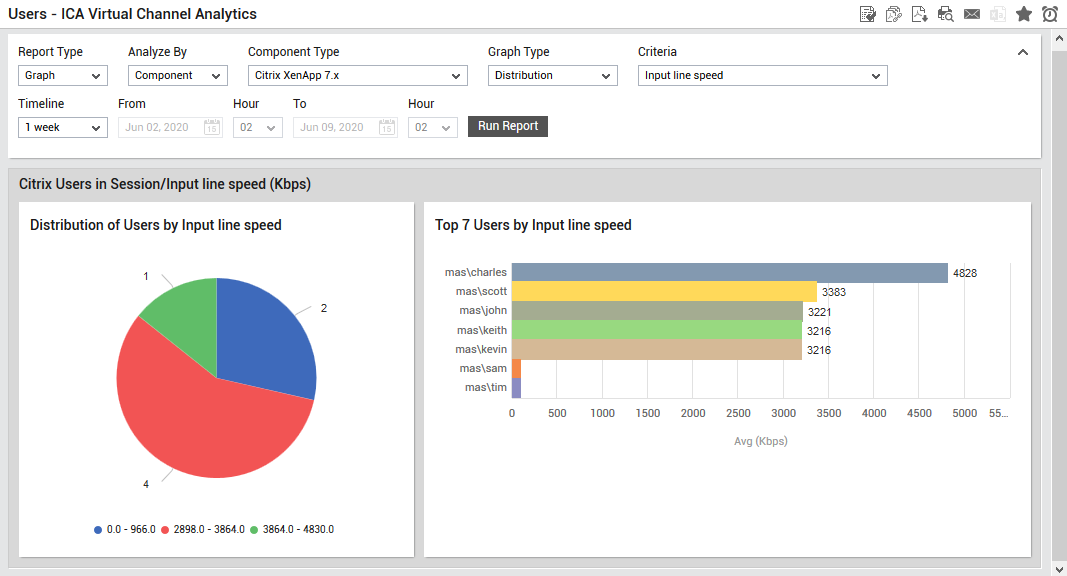The width and height of the screenshot is (1067, 576).
Task: Click the scroll down arrow of the page scrollbar
Action: pos(1059,569)
